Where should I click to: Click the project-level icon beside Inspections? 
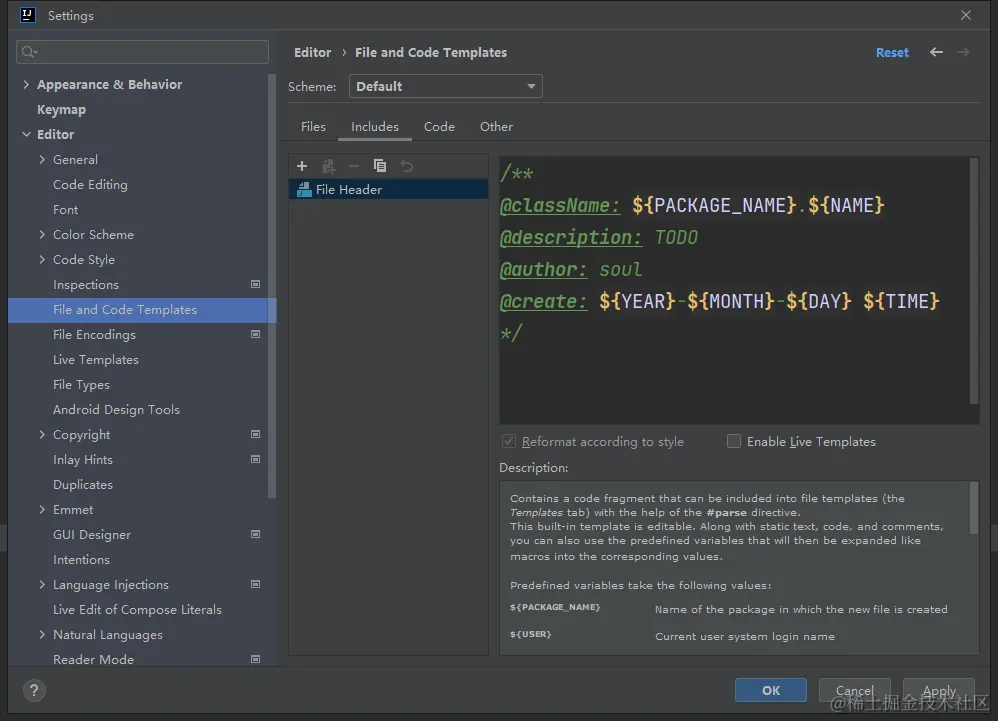255,284
